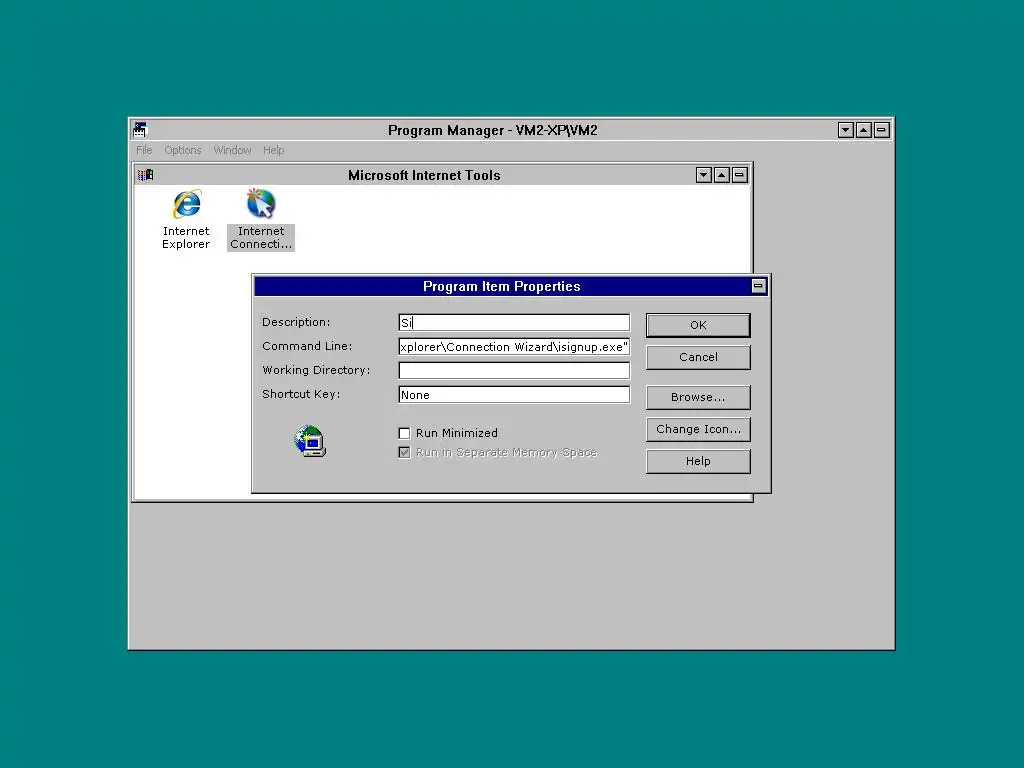The height and width of the screenshot is (768, 1024).
Task: Open the Window menu
Action: pyautogui.click(x=232, y=150)
